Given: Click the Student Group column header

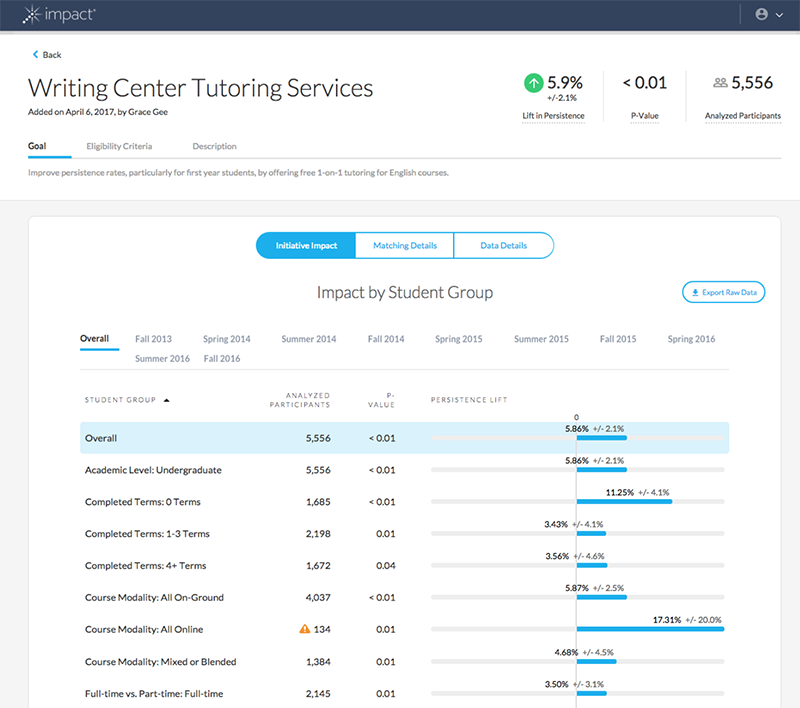Looking at the screenshot, I should [x=120, y=400].
